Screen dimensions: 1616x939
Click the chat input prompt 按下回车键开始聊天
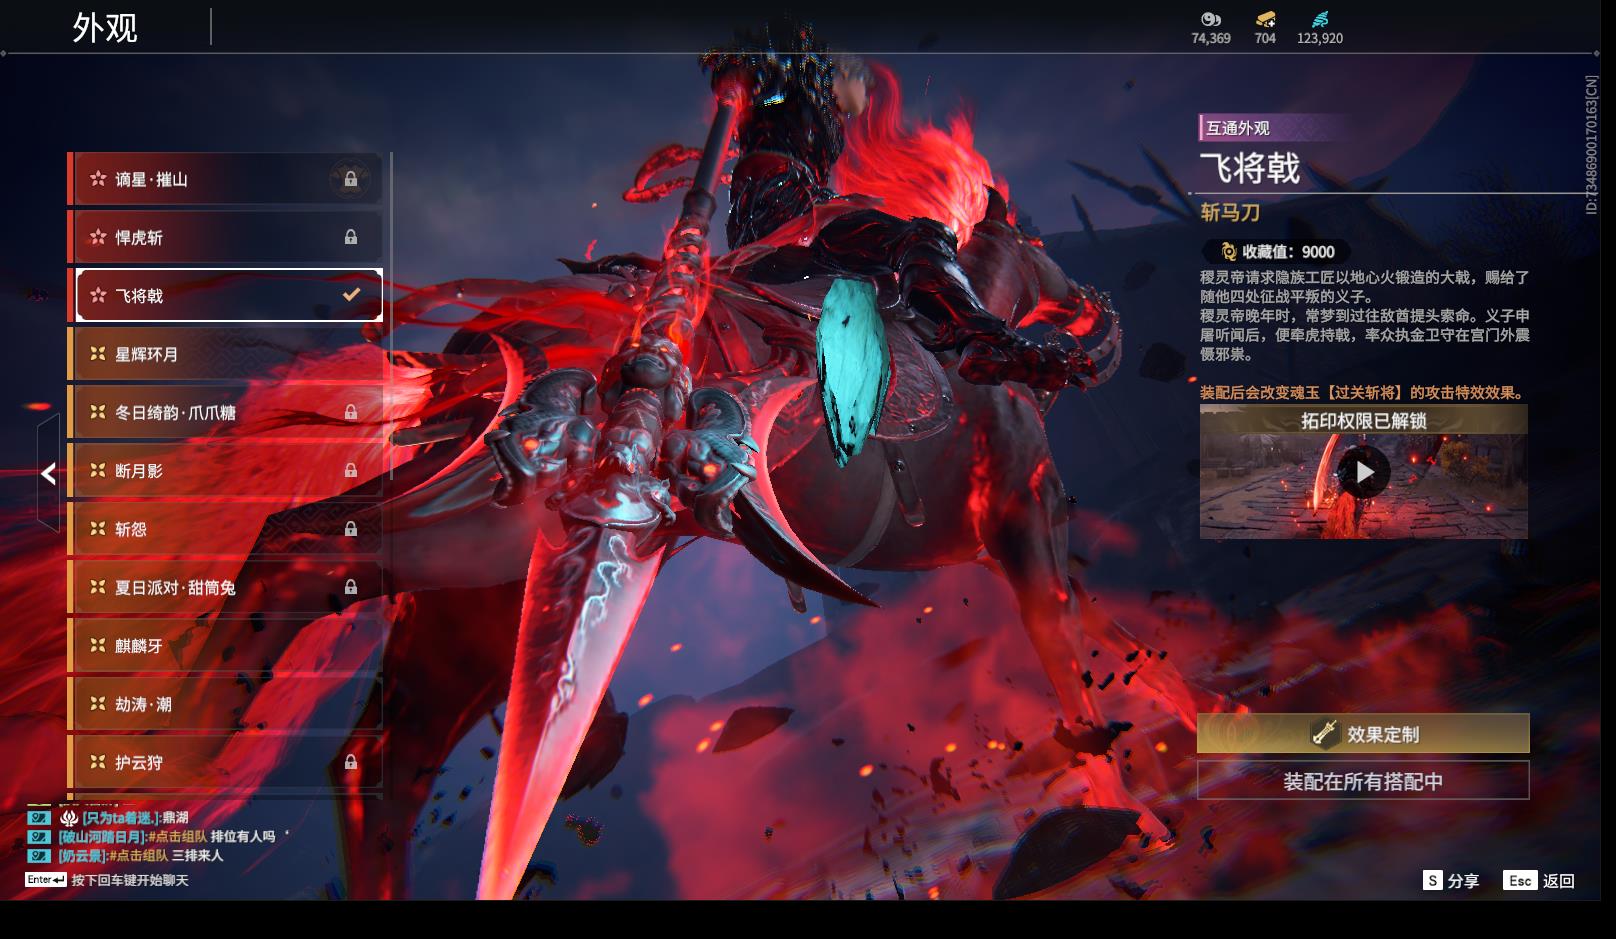pos(129,880)
